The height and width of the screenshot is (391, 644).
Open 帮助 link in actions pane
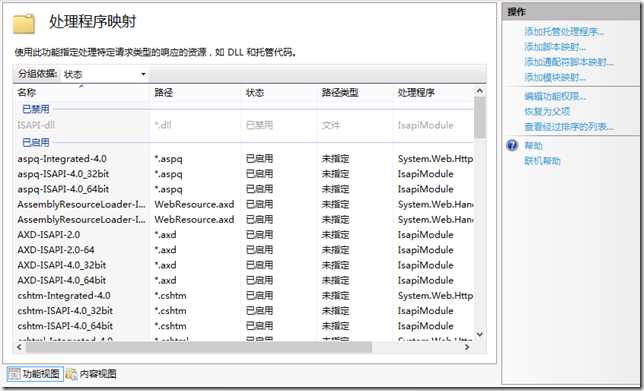[x=533, y=146]
